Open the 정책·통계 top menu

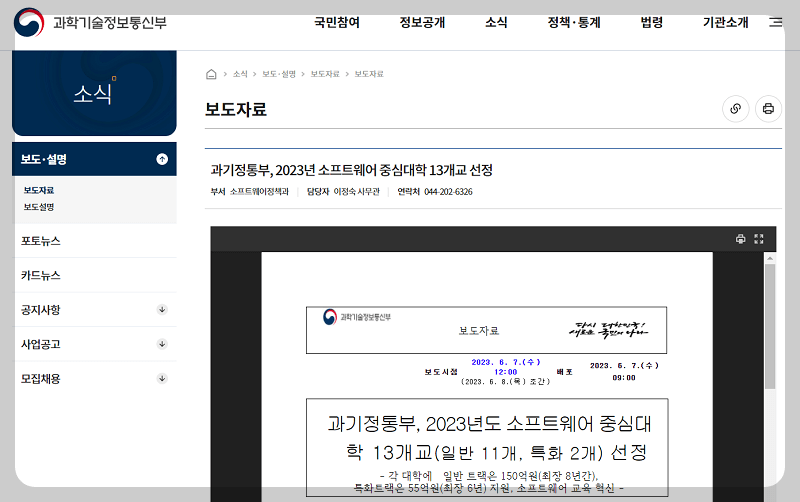click(x=574, y=22)
